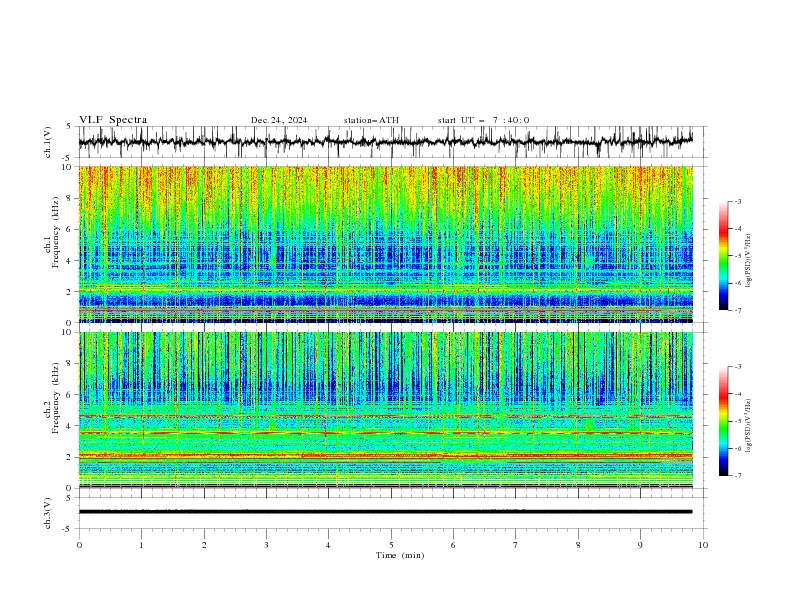792x612 pixels.
Task: Click the "VLF Spectra" plot title
Action: [113, 120]
